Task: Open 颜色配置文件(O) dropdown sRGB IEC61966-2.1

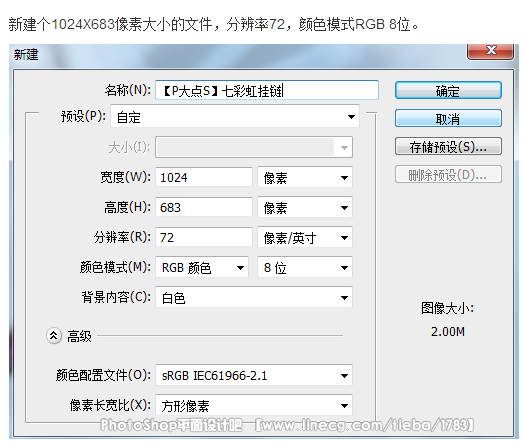Action: tap(254, 376)
